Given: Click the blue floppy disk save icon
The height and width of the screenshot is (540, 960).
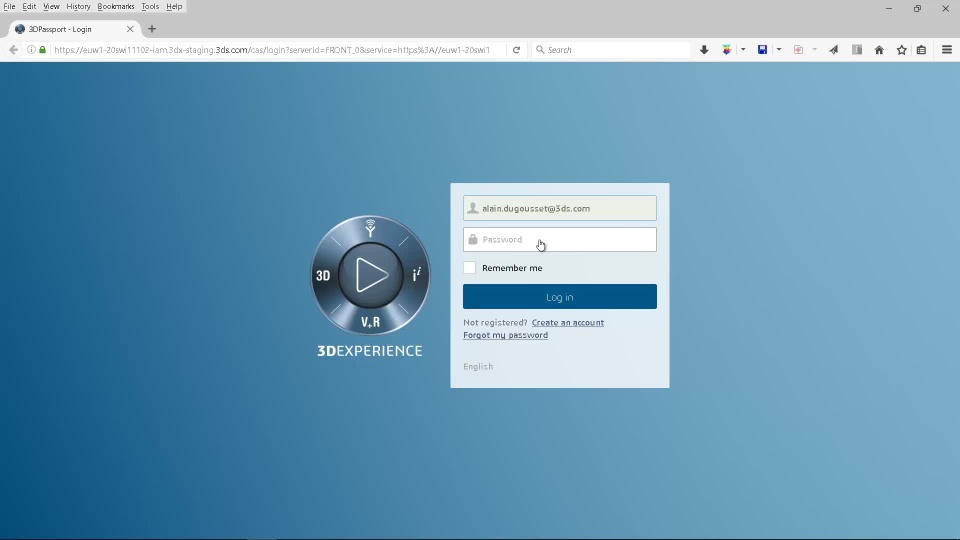Looking at the screenshot, I should pyautogui.click(x=762, y=50).
